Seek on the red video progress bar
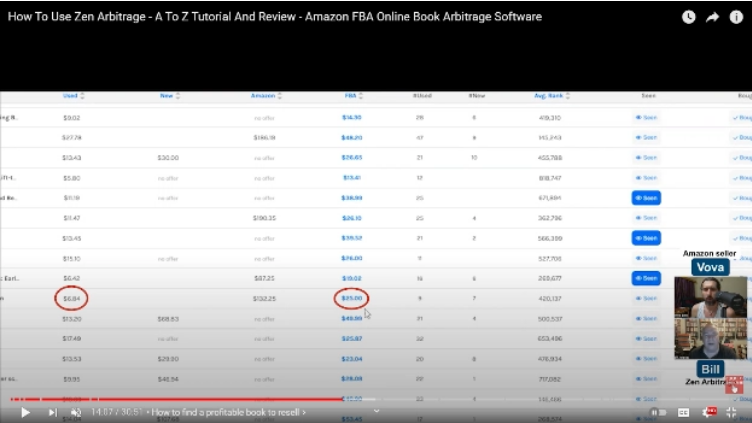Image resolution: width=752 pixels, height=423 pixels. (177, 399)
